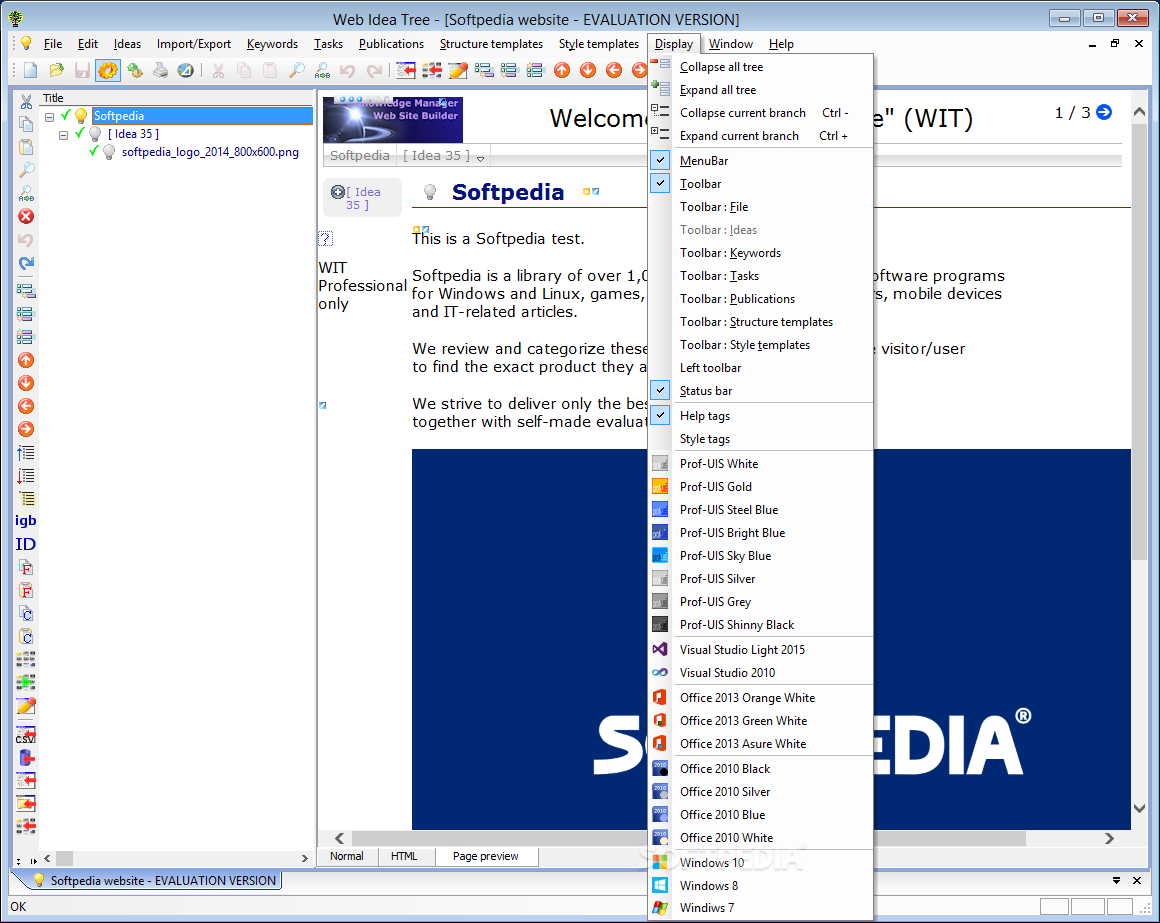Select Collapse all tree
The height and width of the screenshot is (923, 1160).
coord(761,67)
